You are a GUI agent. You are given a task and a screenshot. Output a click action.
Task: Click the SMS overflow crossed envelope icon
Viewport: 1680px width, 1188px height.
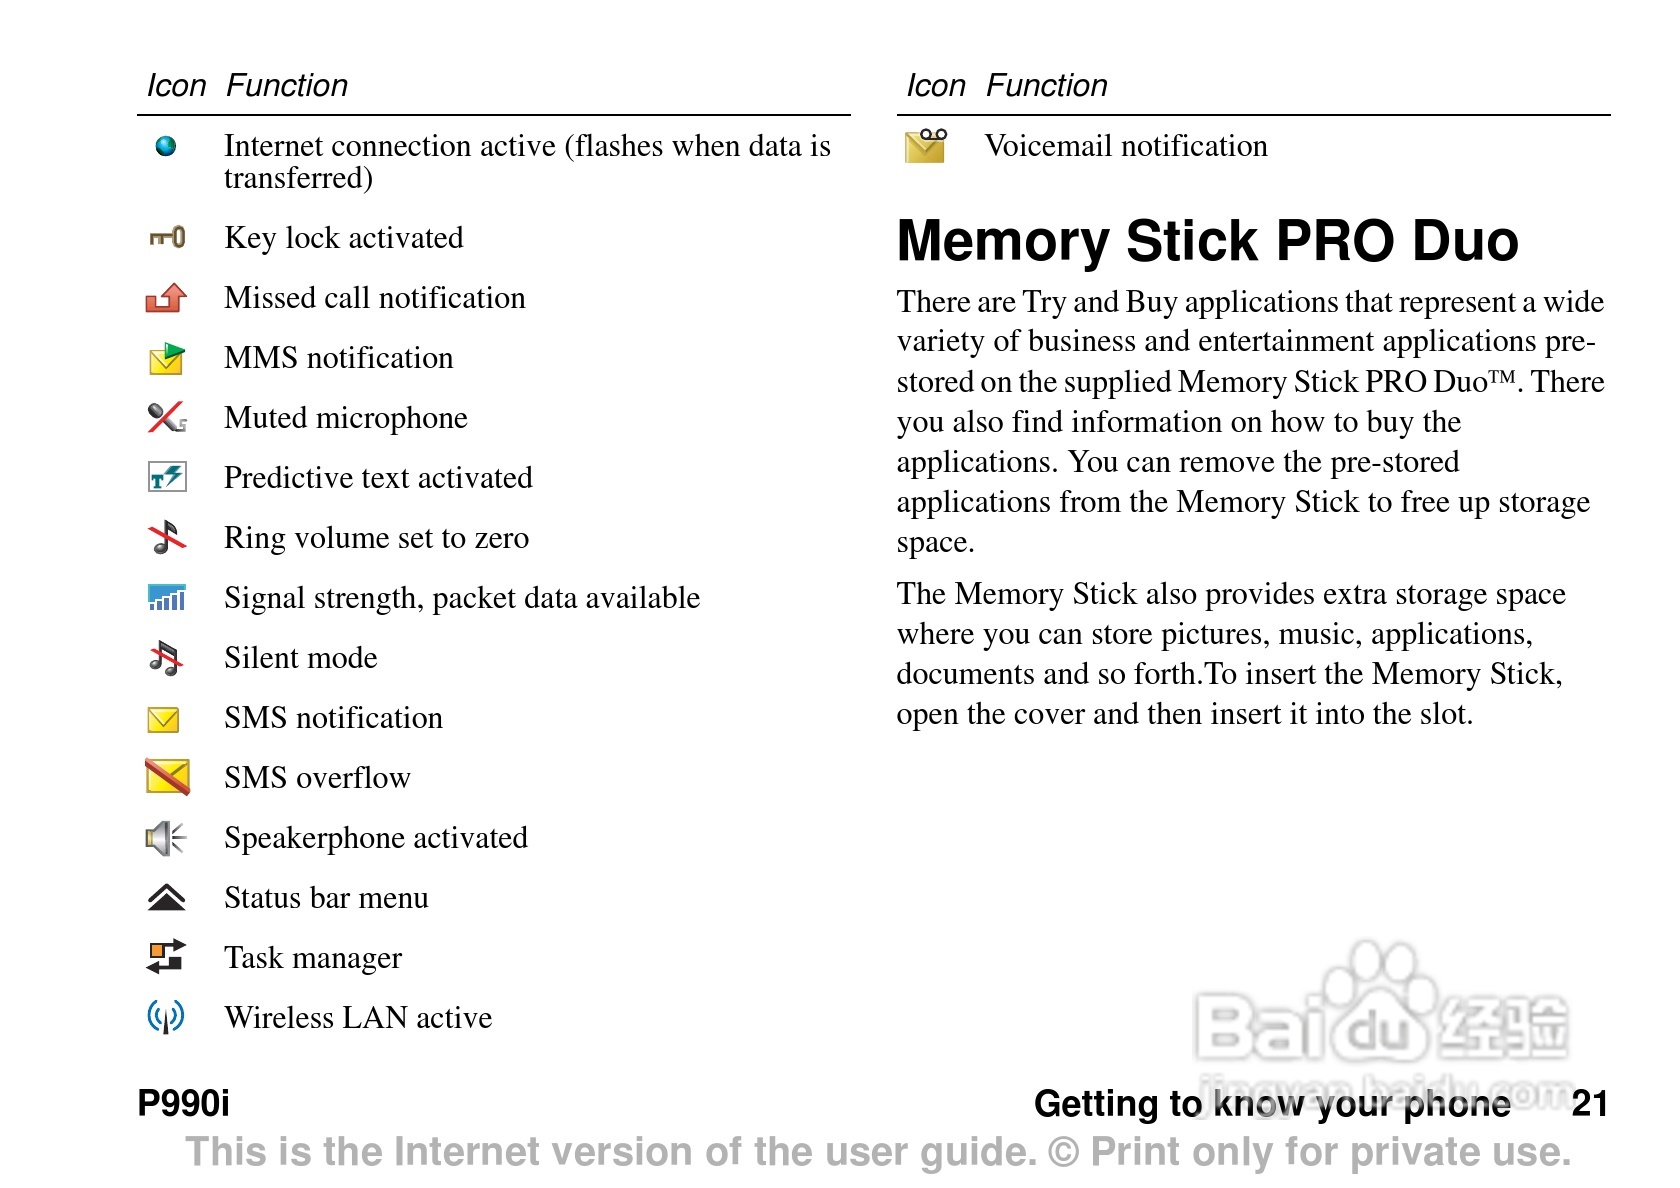167,777
